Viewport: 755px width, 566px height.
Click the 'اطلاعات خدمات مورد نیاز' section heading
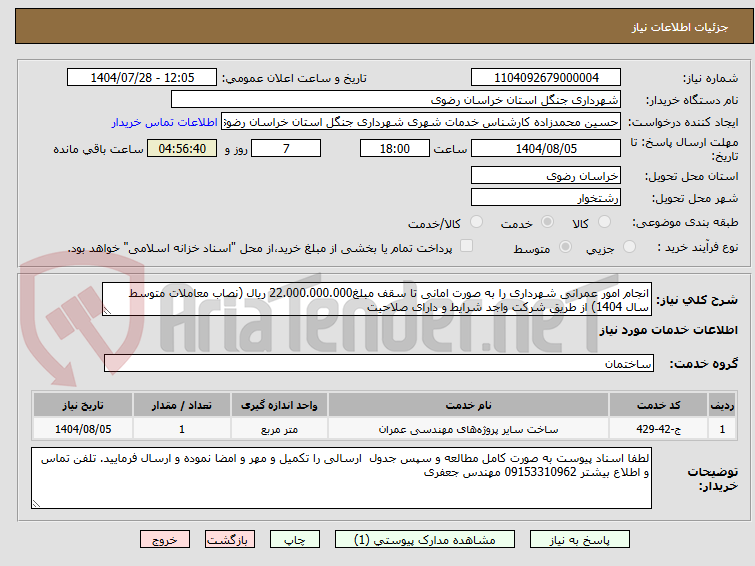[x=668, y=330]
